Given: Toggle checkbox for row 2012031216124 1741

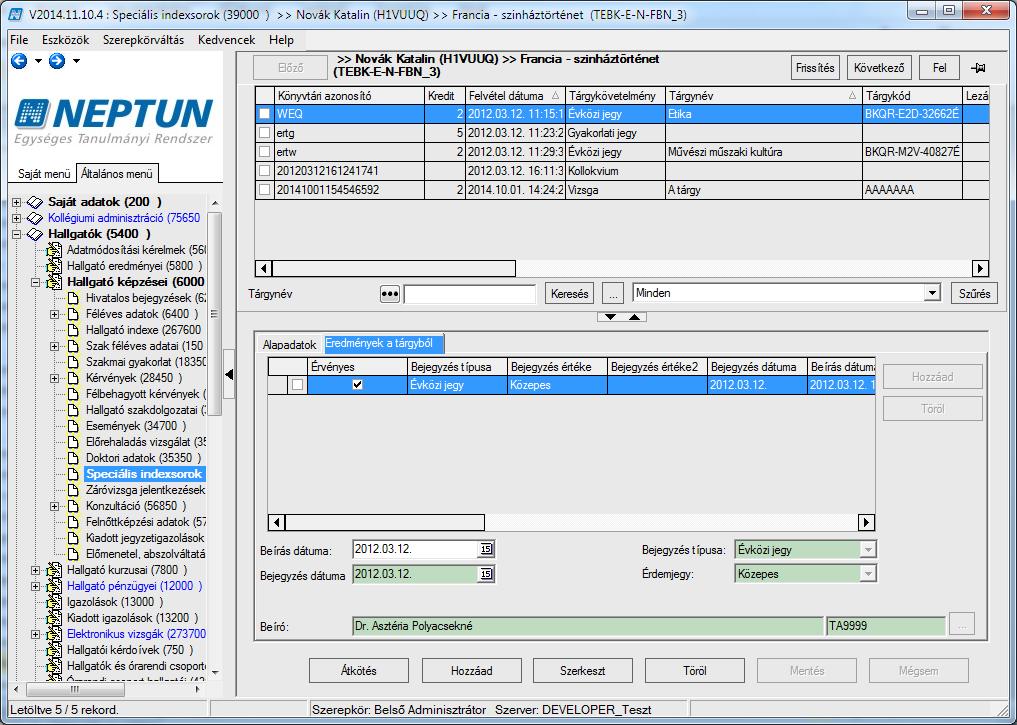Looking at the screenshot, I should click(265, 171).
